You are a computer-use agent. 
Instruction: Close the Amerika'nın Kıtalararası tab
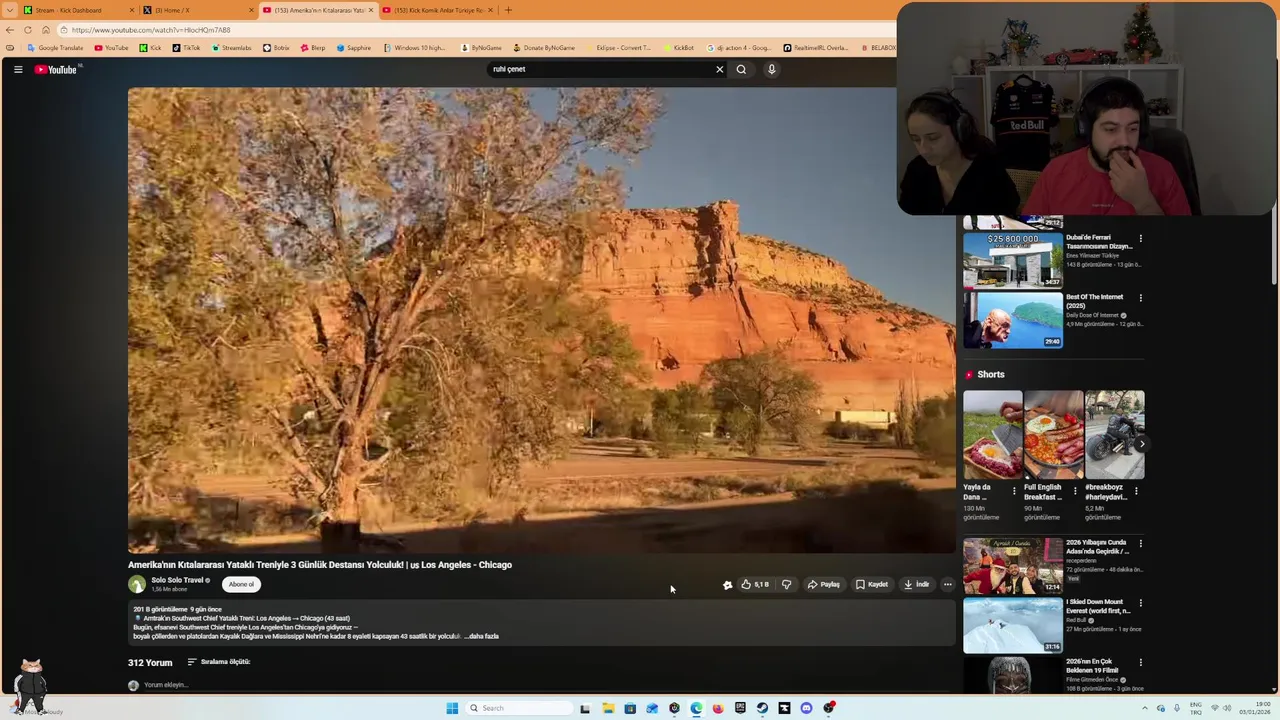[x=371, y=10]
